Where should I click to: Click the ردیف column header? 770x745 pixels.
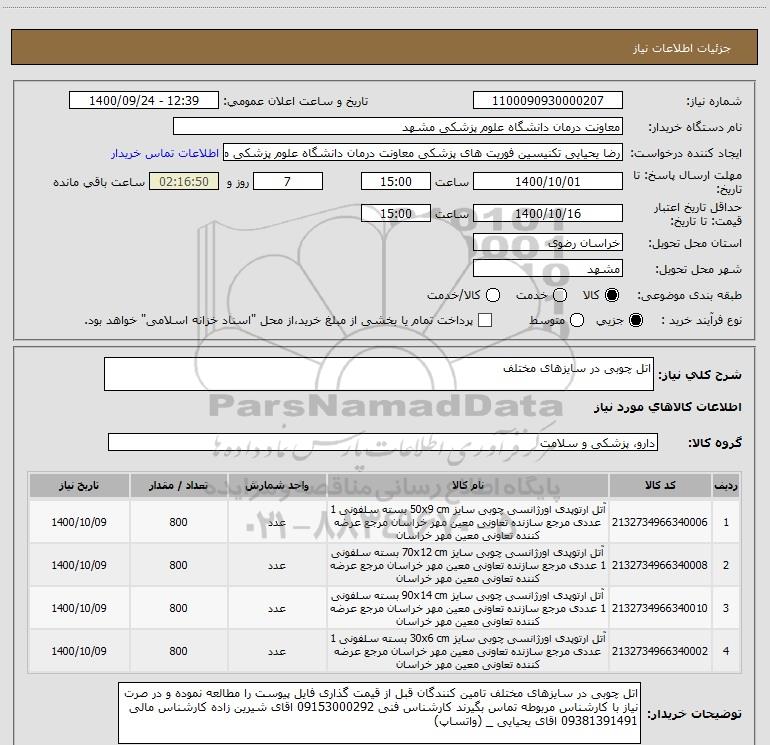pyautogui.click(x=726, y=486)
